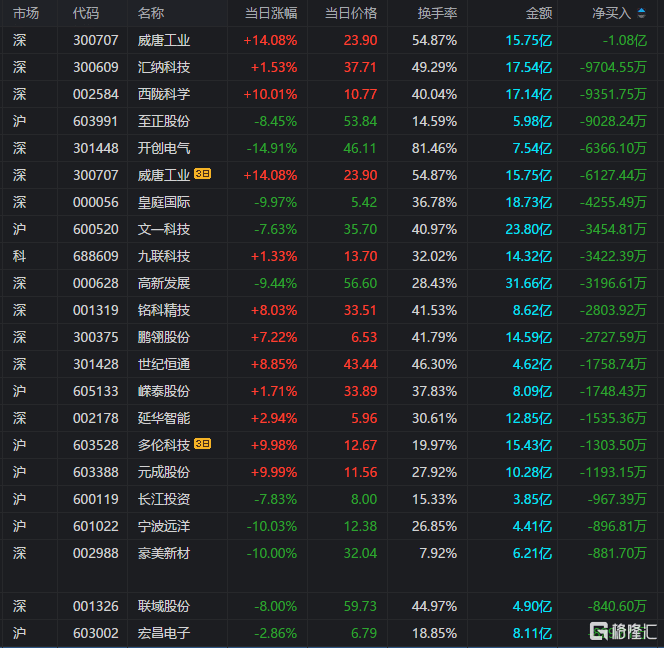Viewport: 664px width, 648px height.
Task: Click net buy value -840.60万
Action: point(617,606)
